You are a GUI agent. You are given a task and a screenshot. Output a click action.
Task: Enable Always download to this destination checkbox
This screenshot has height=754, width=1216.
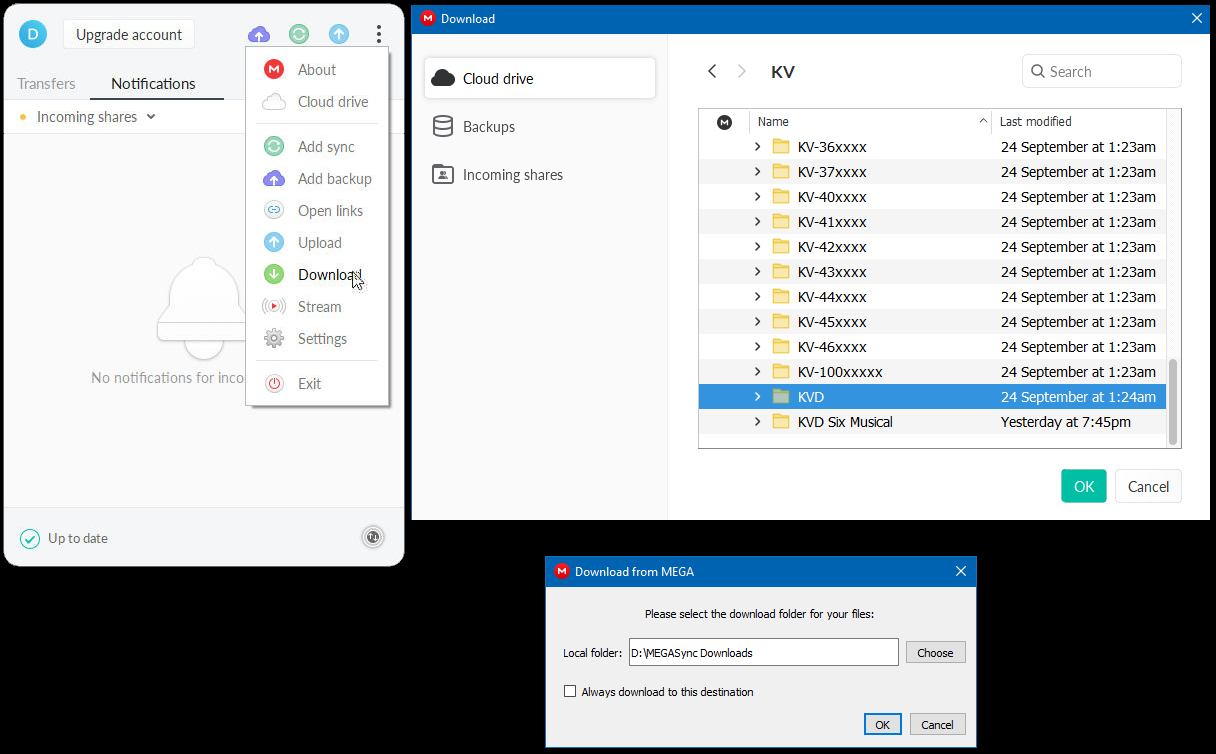[x=570, y=692]
